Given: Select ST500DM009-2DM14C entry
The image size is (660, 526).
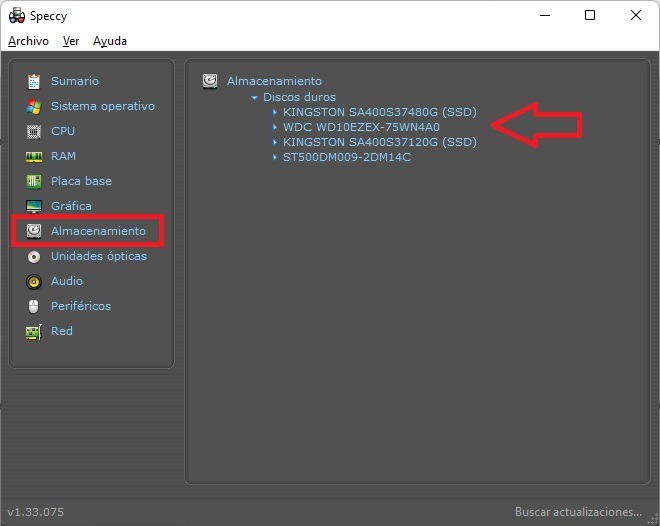Looking at the screenshot, I should click(x=347, y=157).
